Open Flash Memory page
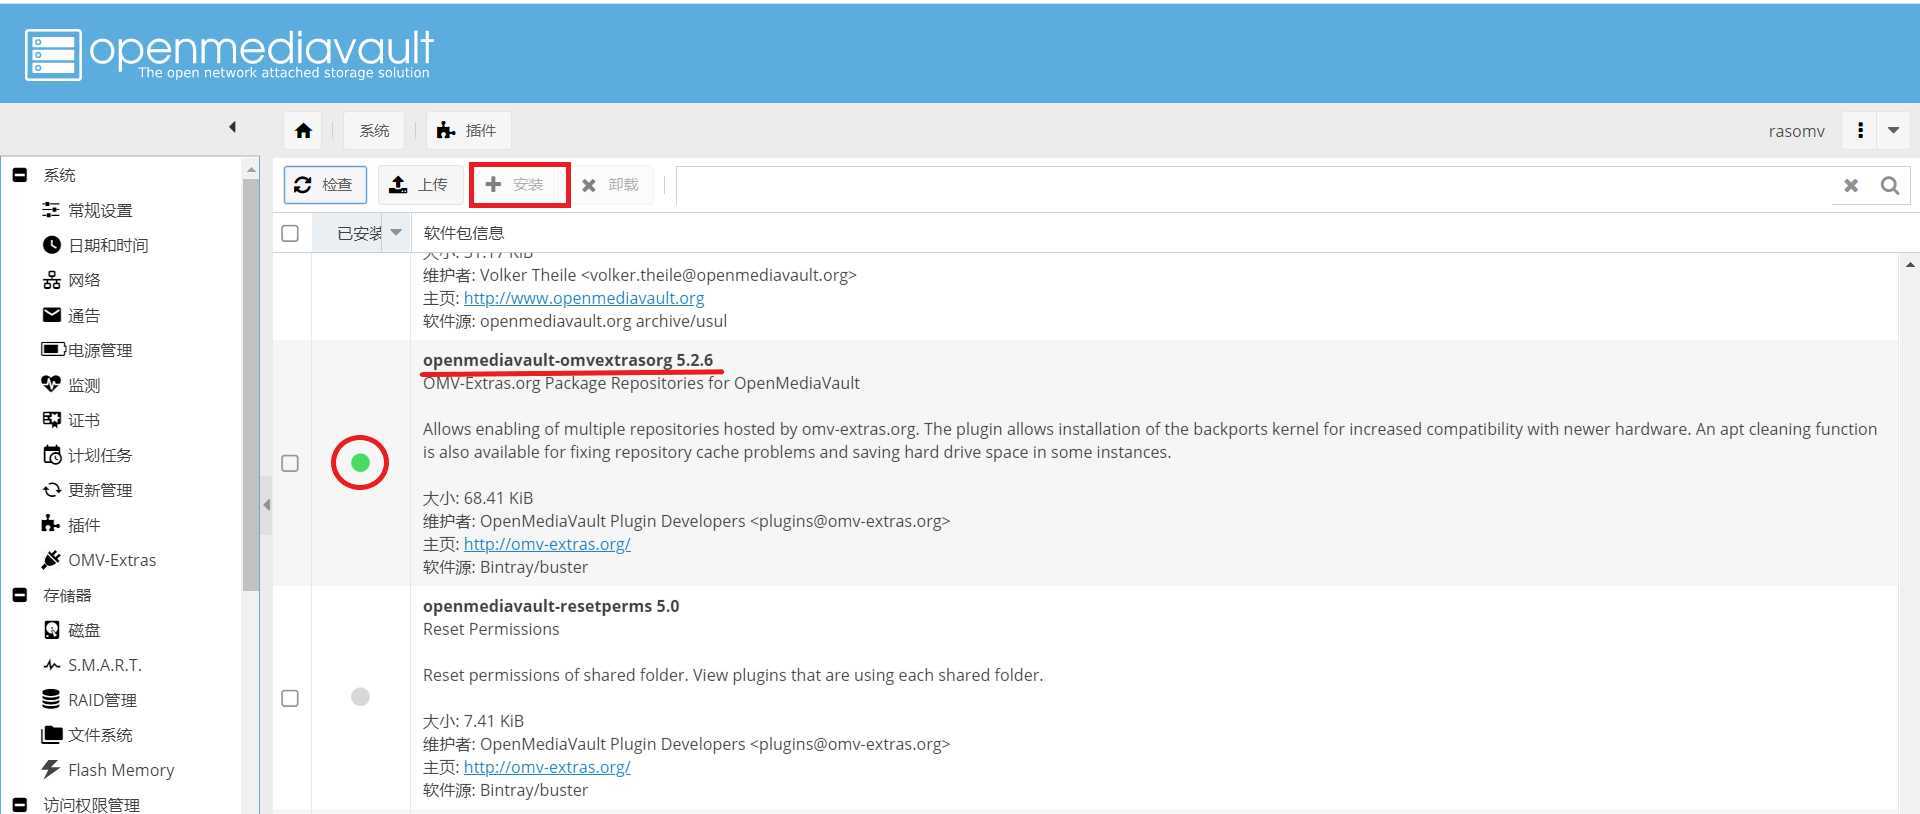 click(121, 770)
